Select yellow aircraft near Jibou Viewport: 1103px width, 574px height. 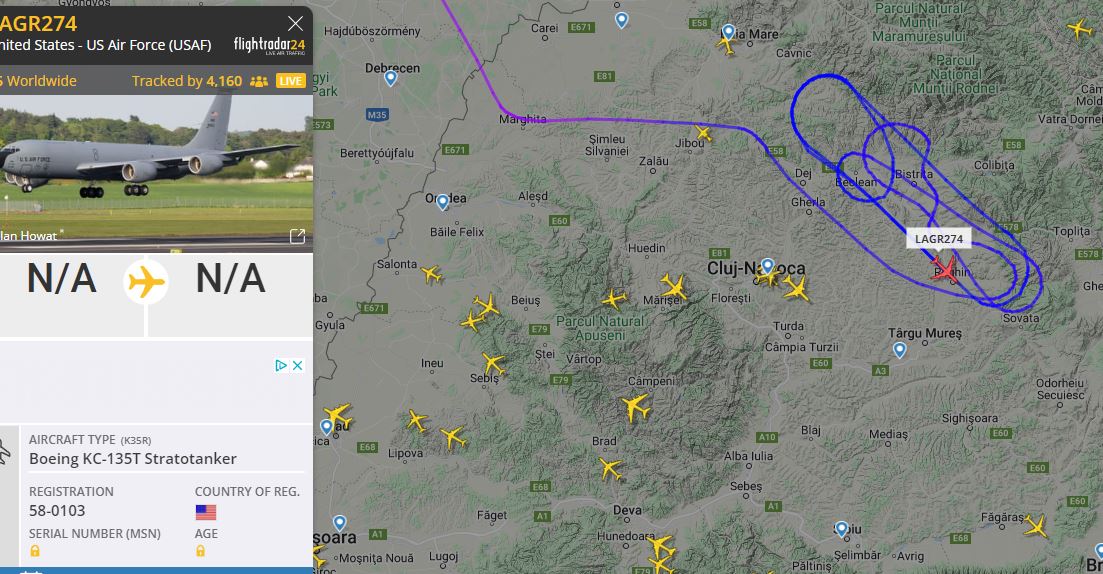(x=703, y=133)
